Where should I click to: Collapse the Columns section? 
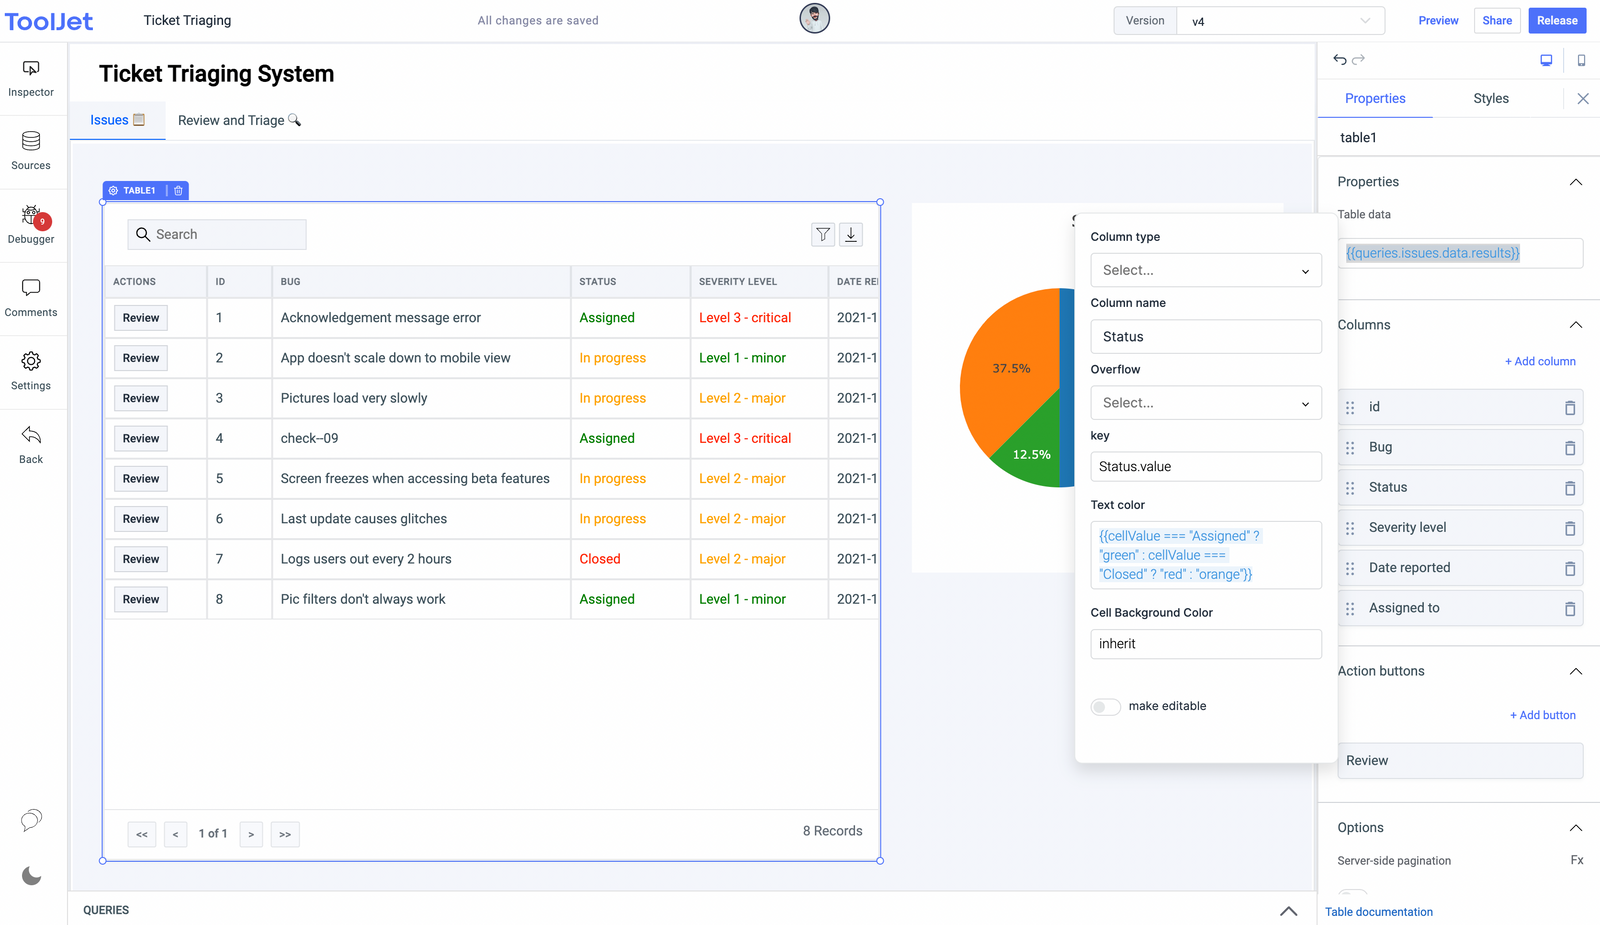pos(1576,325)
